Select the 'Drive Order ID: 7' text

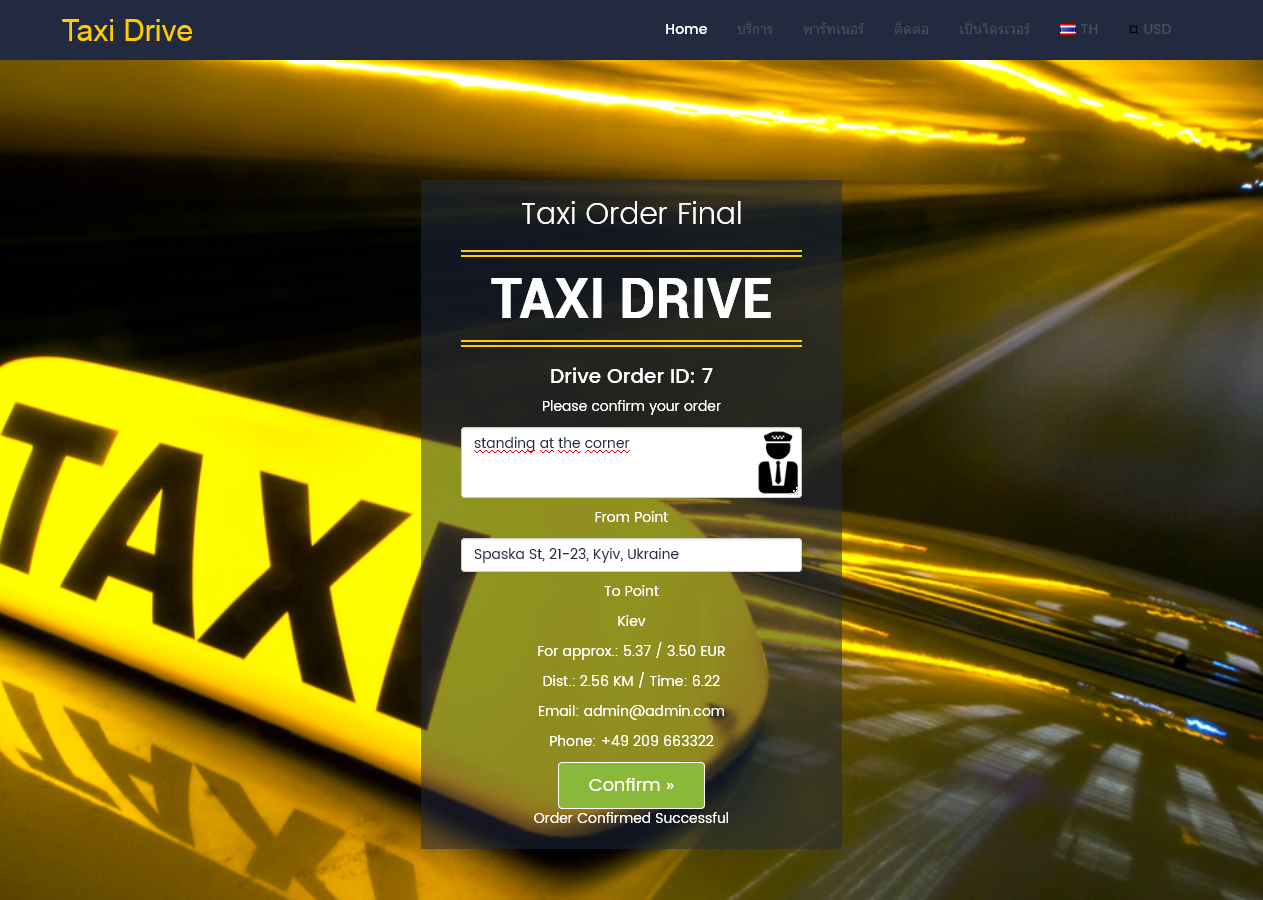631,376
